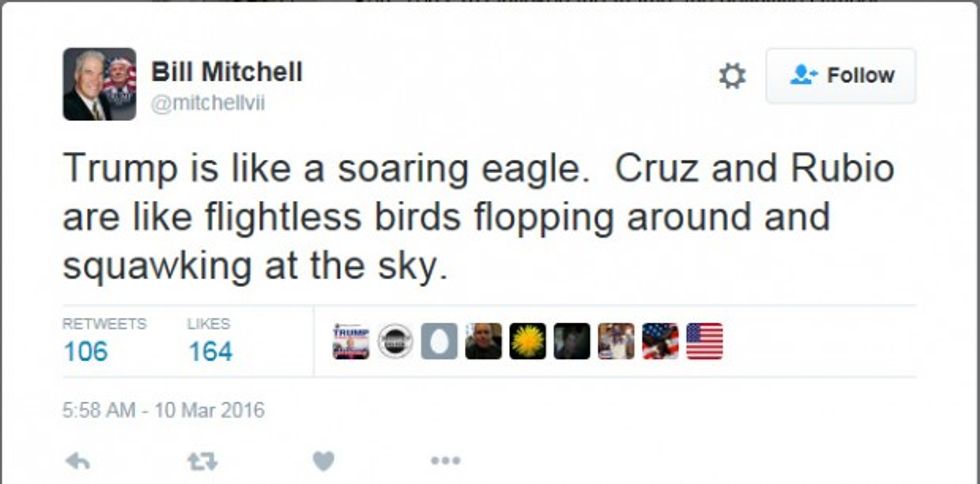Screen dimensions: 980x484
Task: Open the @mitchellvii handle link
Action: pos(208,103)
